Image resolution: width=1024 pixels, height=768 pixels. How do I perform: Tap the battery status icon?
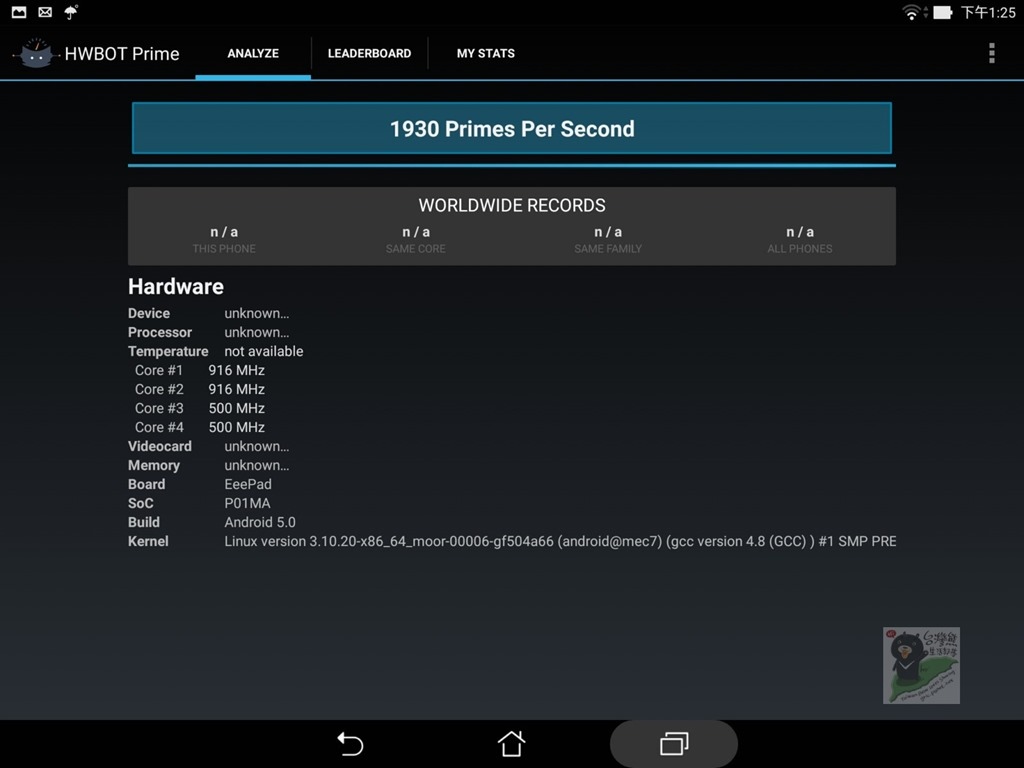point(942,12)
